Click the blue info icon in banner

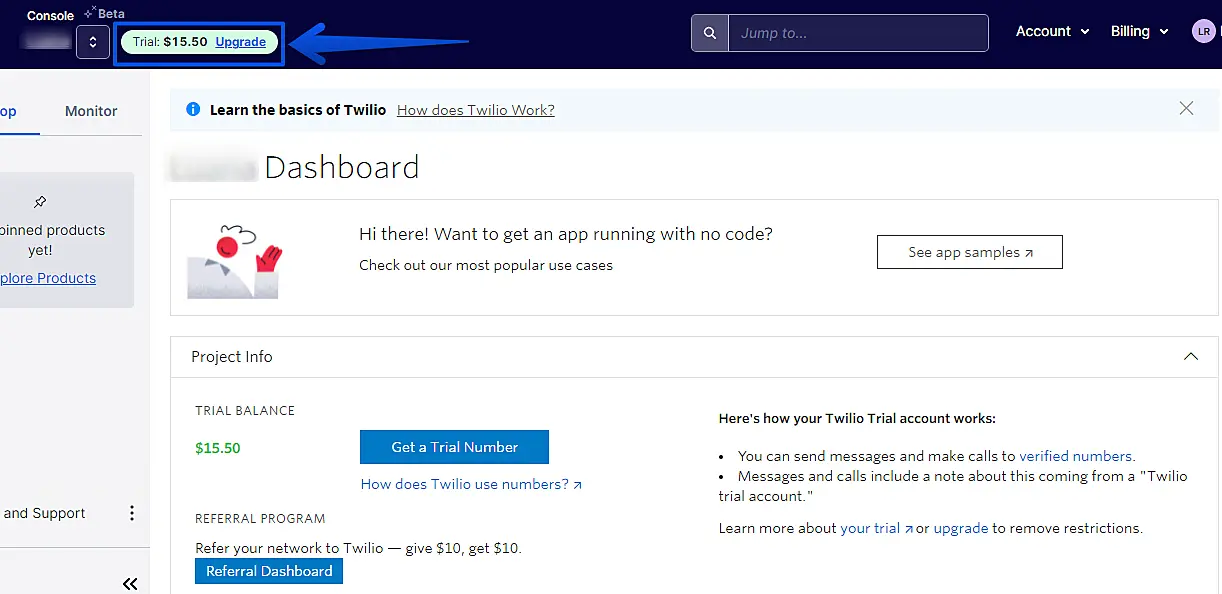pos(193,110)
